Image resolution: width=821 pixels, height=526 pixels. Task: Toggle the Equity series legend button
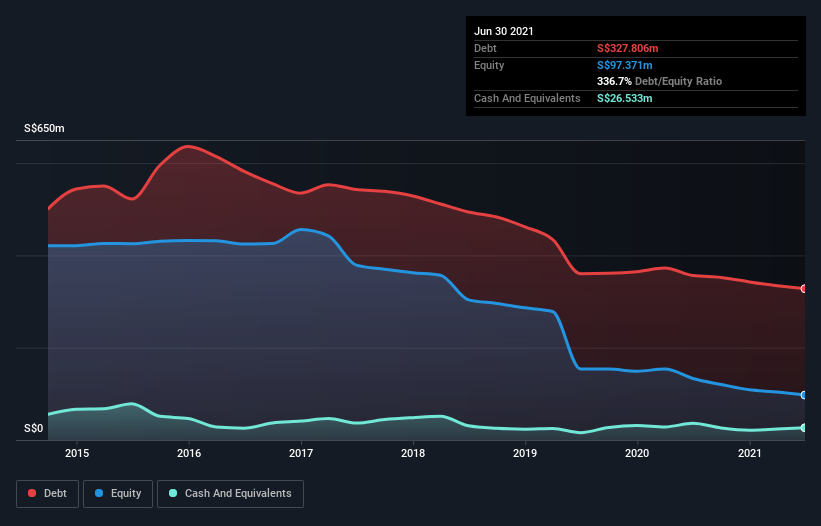click(118, 494)
